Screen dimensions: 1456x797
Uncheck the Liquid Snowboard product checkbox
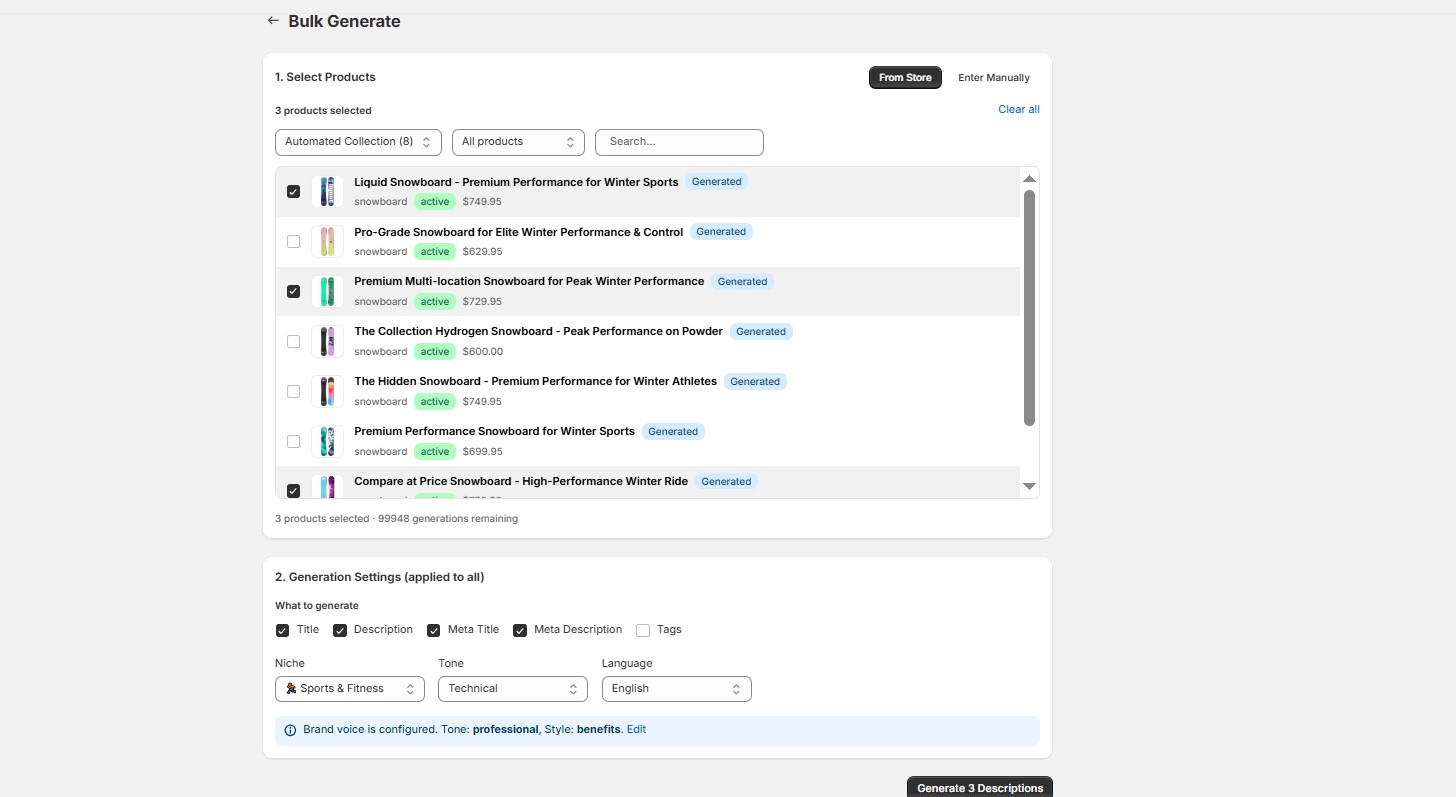[x=293, y=192]
